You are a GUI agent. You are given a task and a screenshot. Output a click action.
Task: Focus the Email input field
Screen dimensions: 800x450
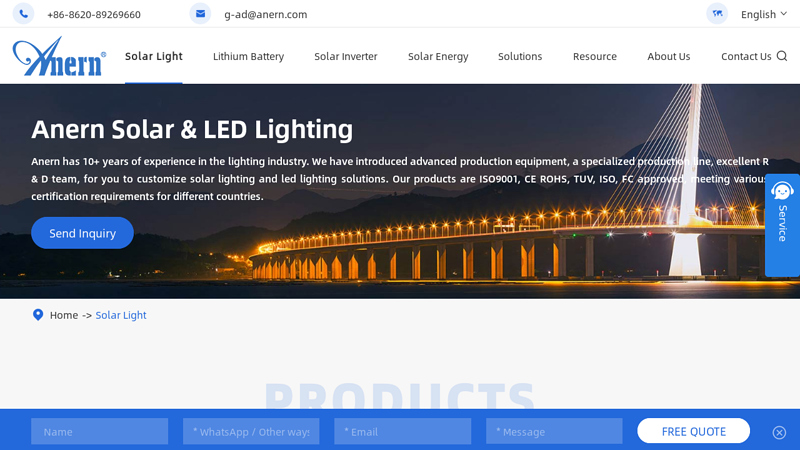(403, 431)
